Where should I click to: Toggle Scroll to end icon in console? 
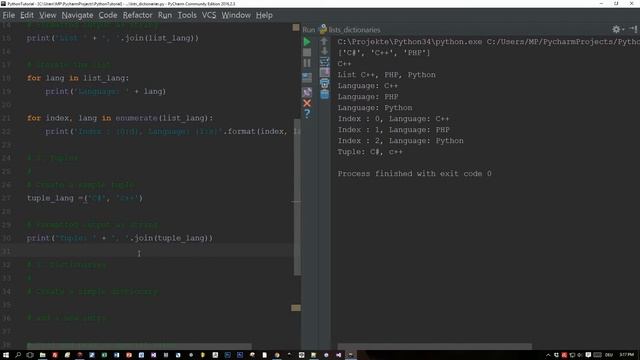pyautogui.click(x=324, y=73)
